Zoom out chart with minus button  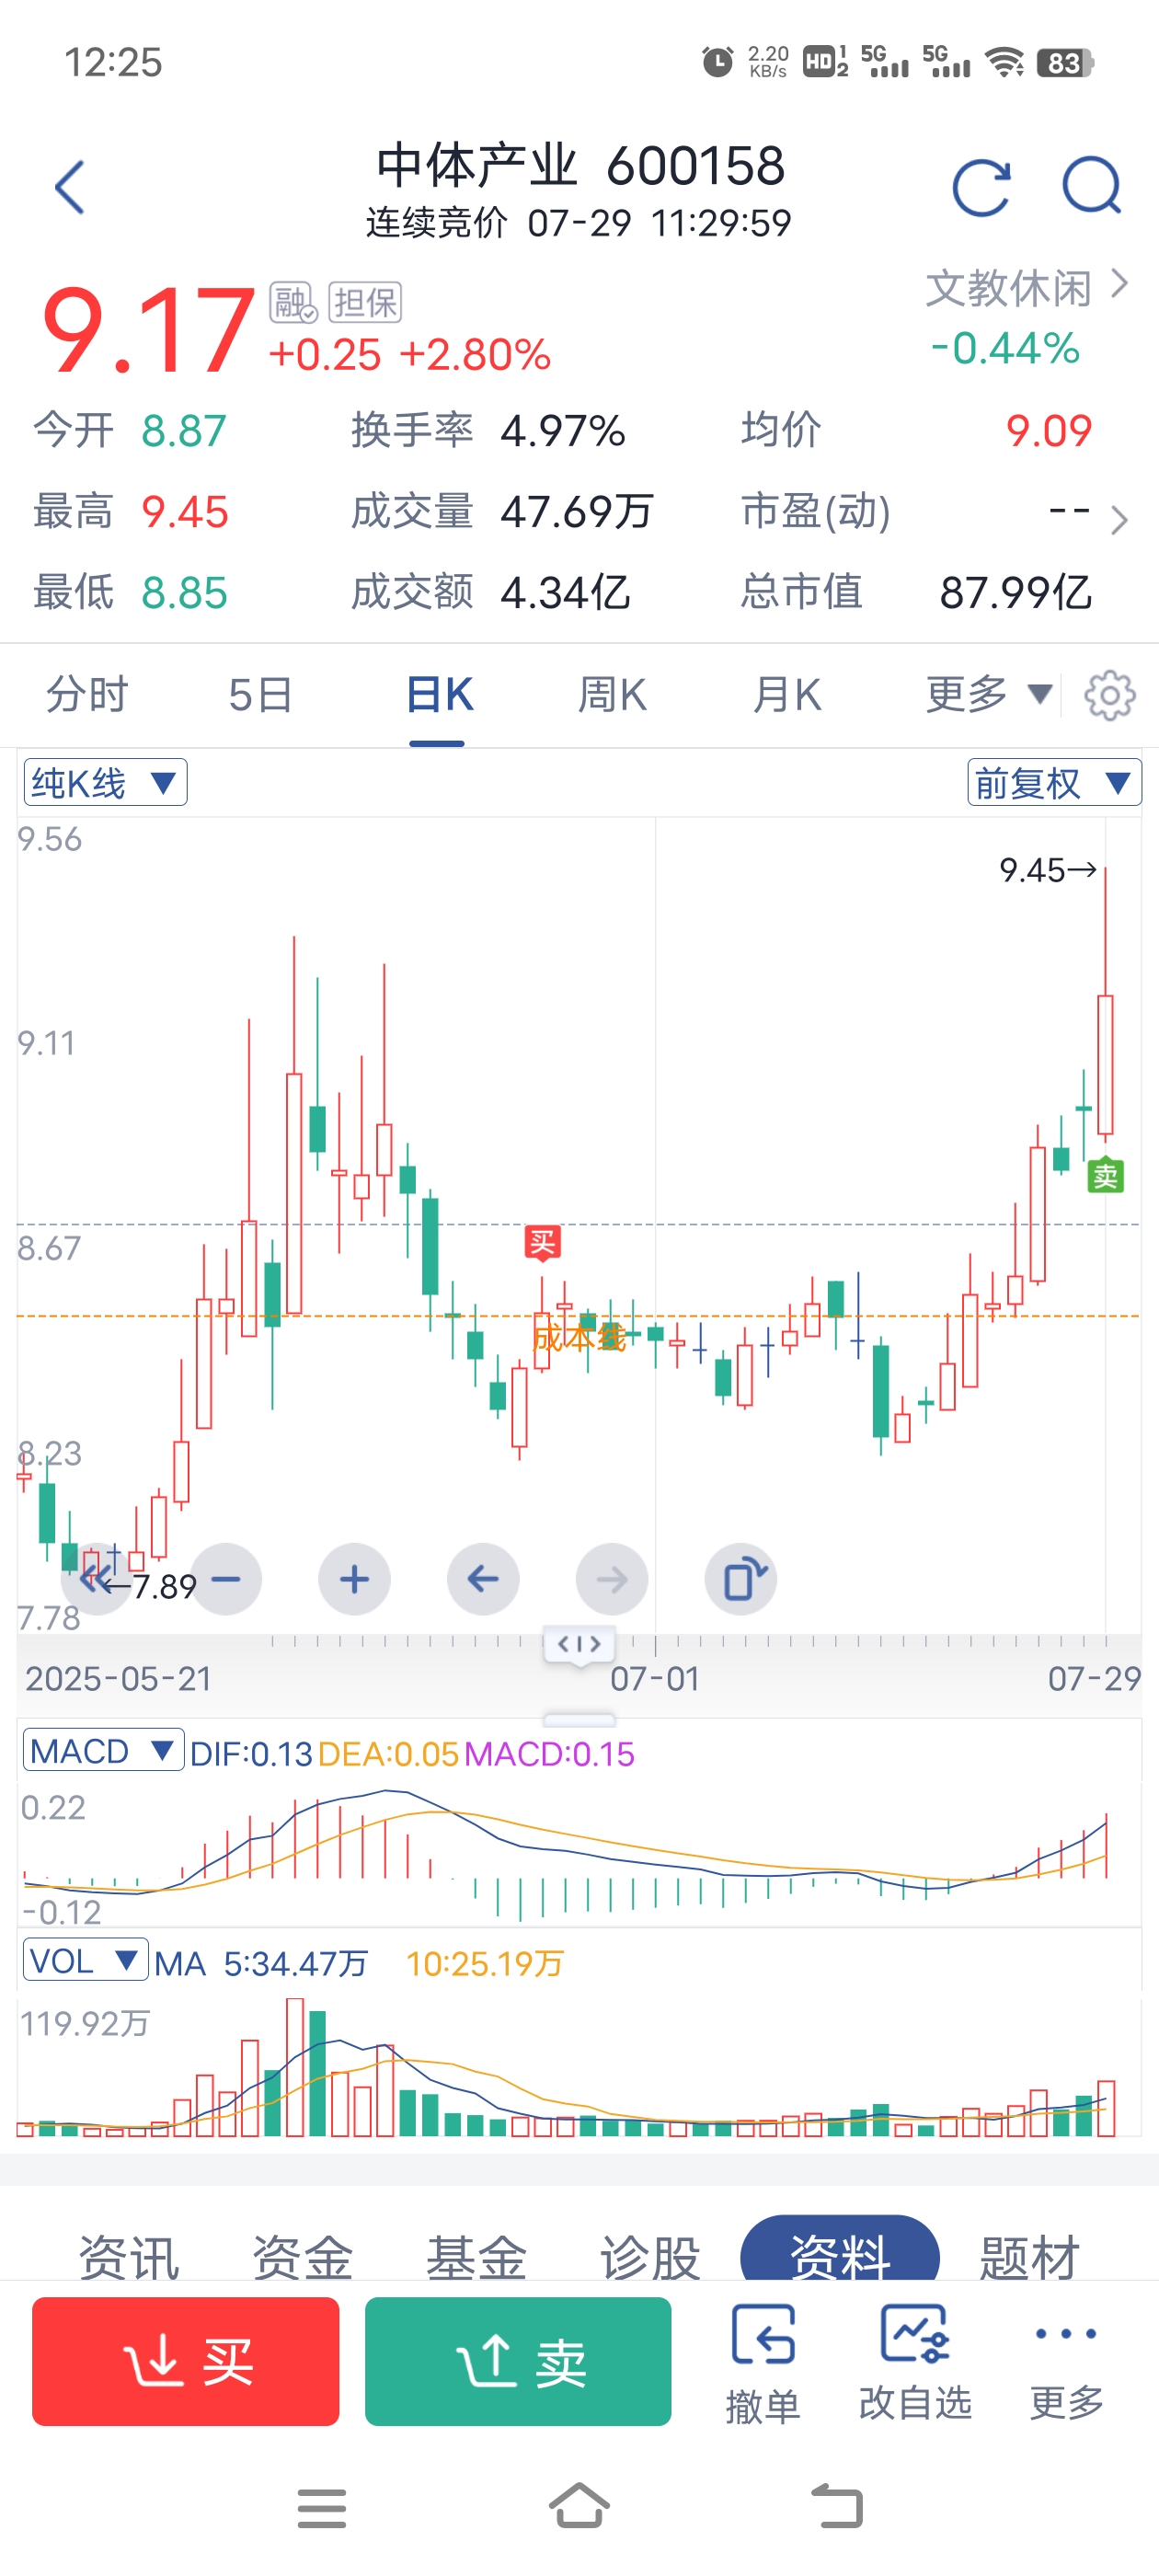coord(226,1579)
